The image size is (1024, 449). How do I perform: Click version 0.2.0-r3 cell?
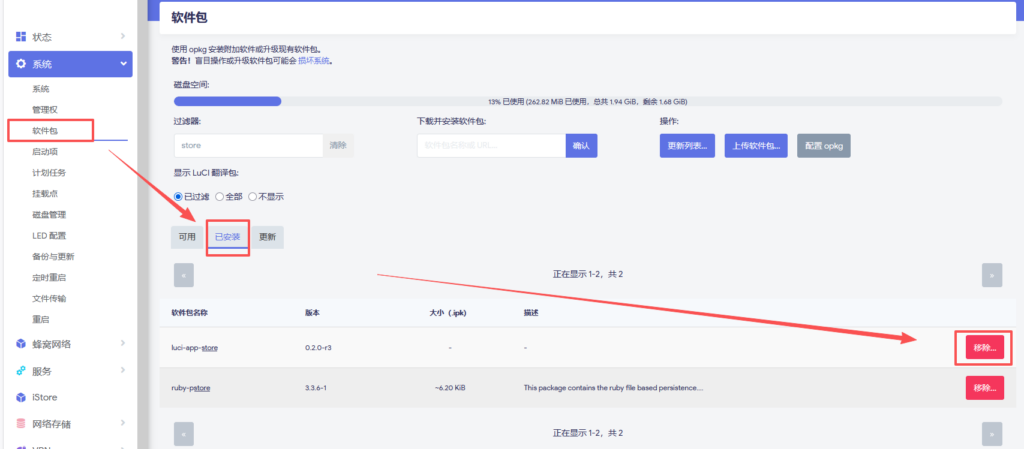[x=319, y=348]
